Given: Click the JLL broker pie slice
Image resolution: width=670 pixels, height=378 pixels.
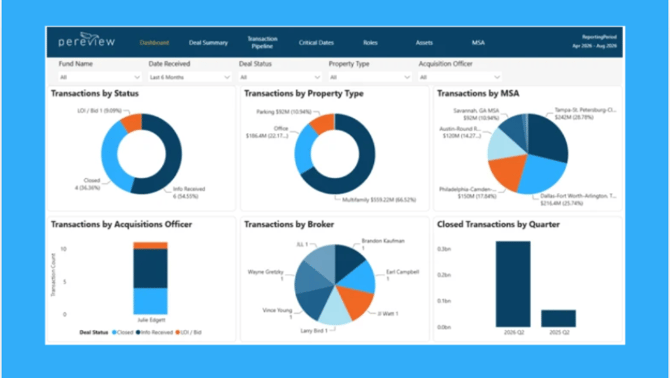Looking at the screenshot, I should [323, 260].
